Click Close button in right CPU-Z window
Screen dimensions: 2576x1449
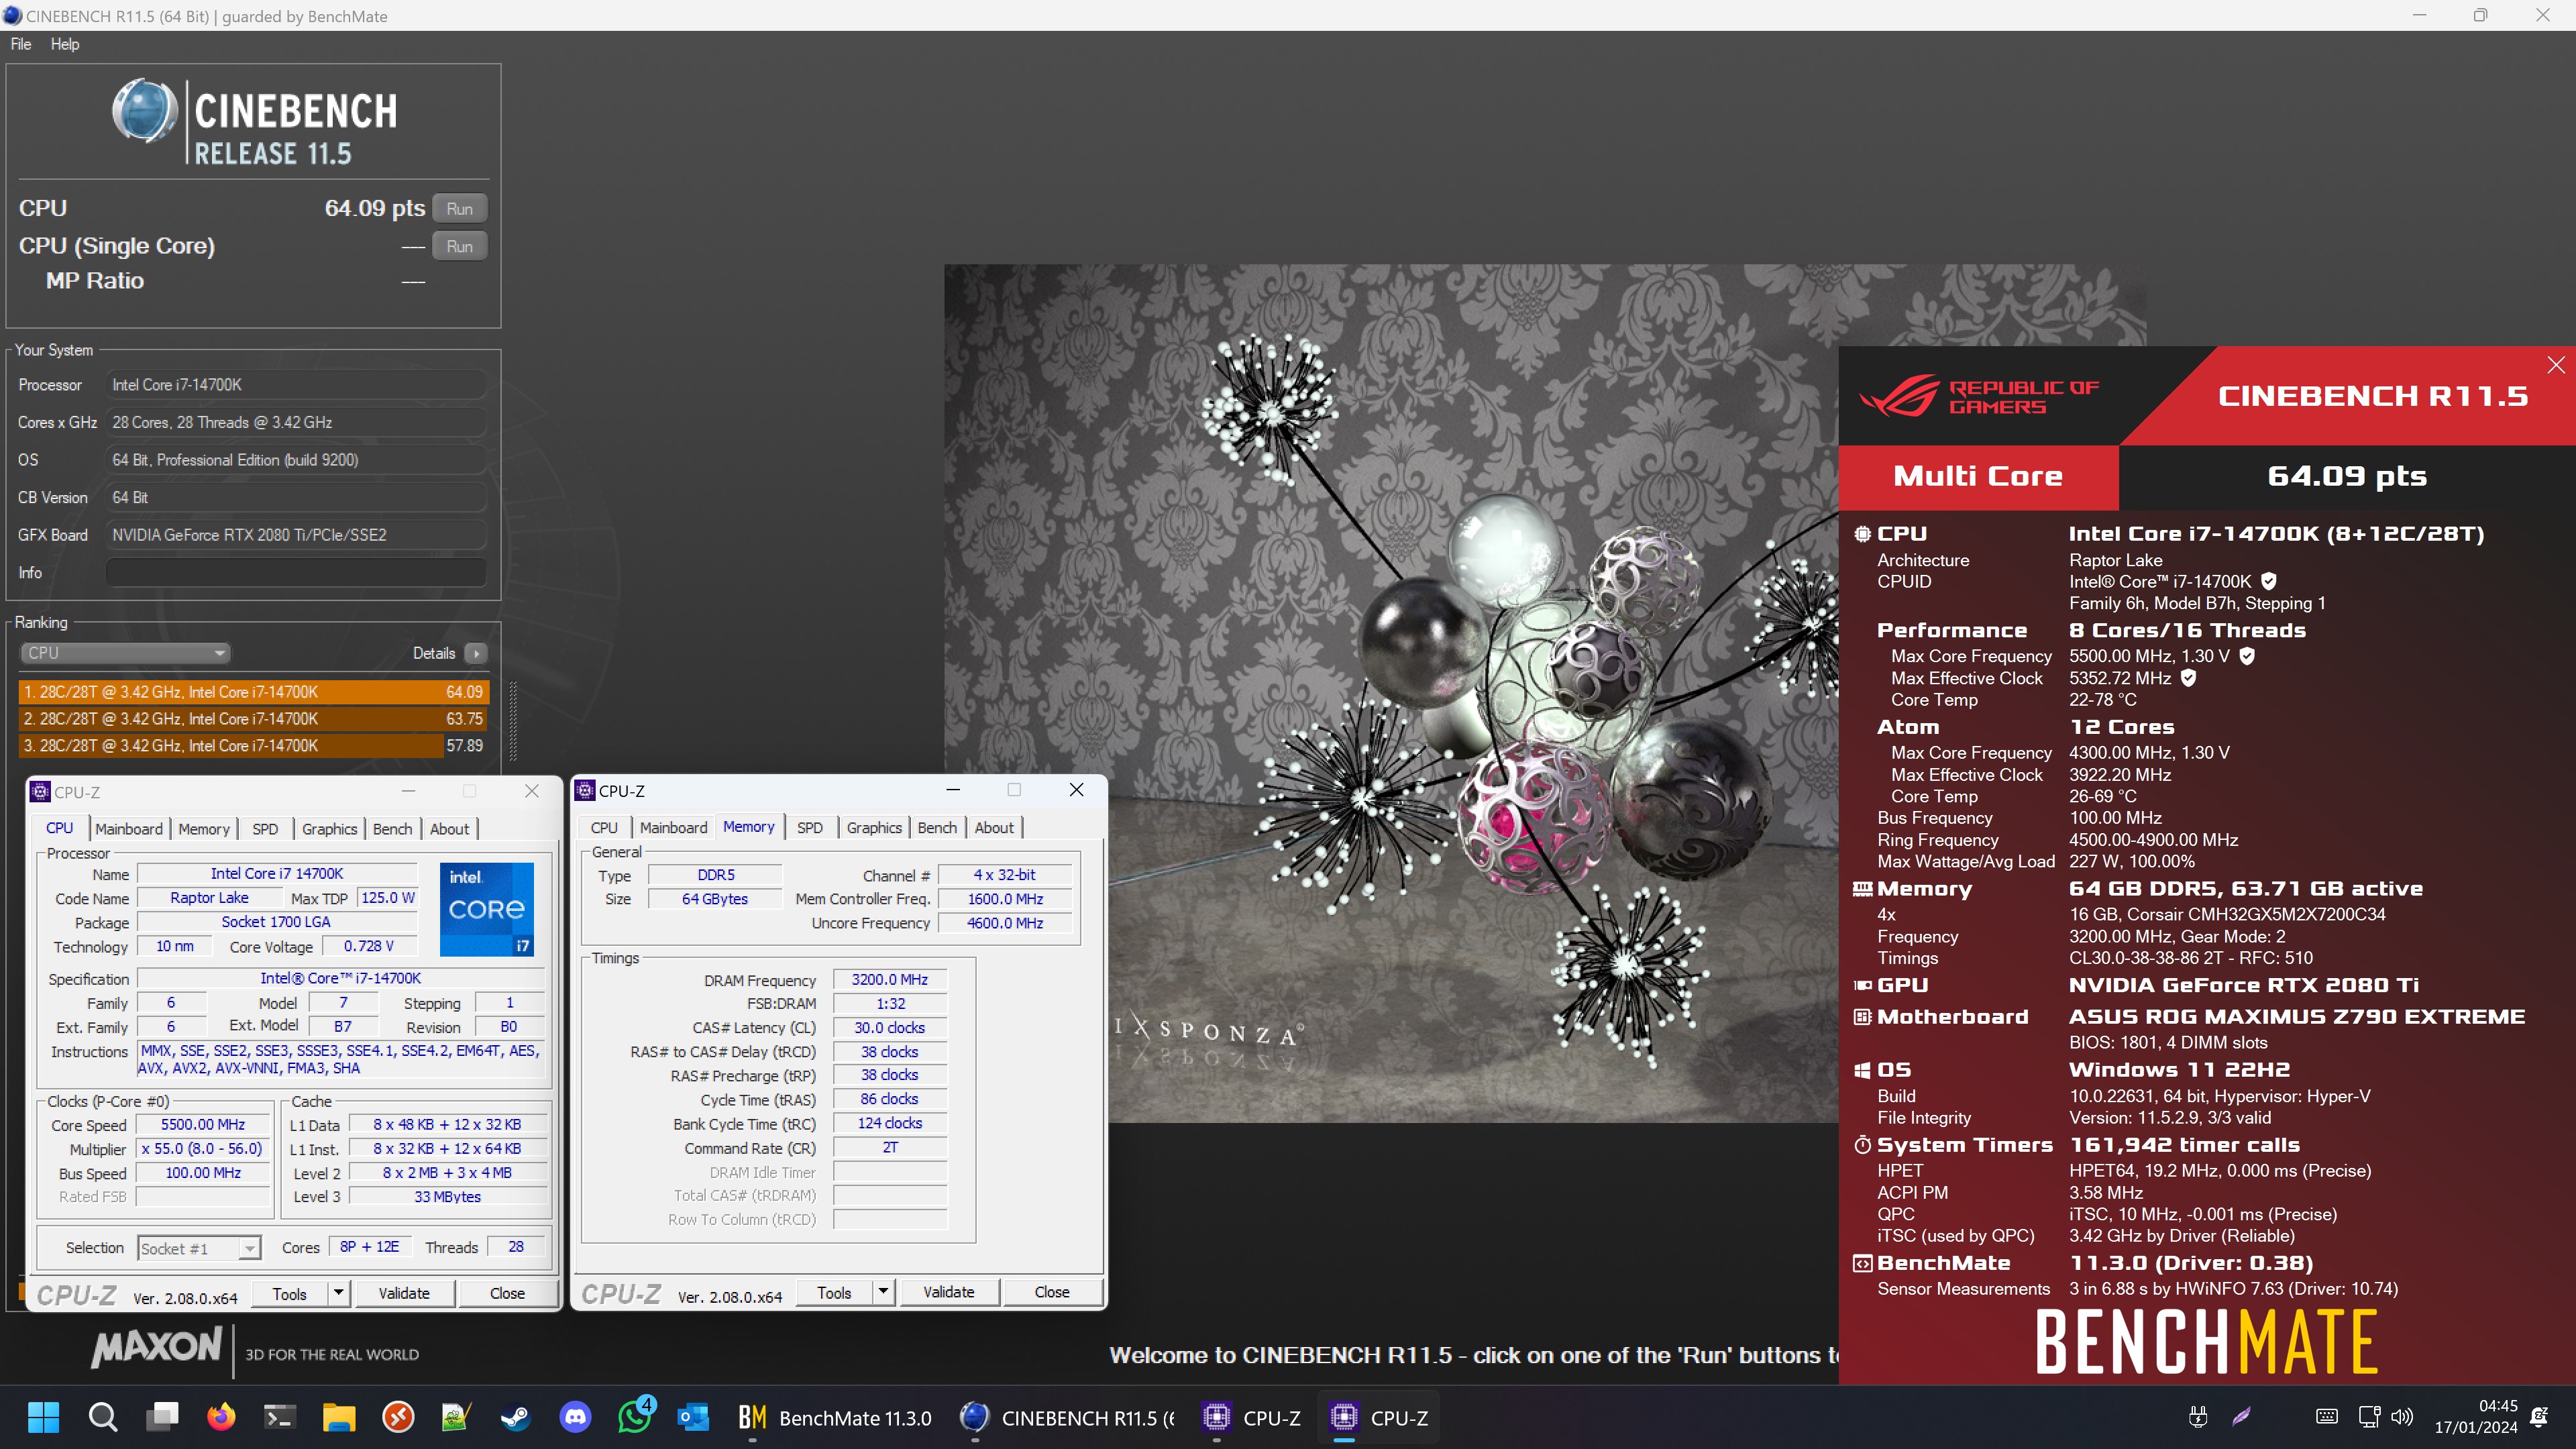tap(1052, 1293)
